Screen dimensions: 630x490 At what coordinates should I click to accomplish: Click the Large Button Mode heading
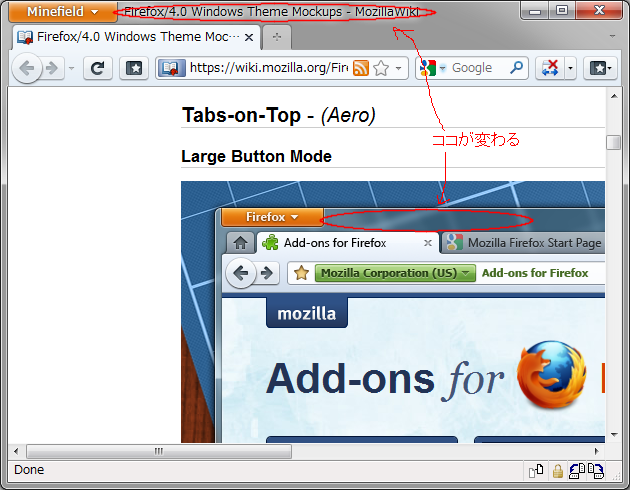(x=256, y=156)
